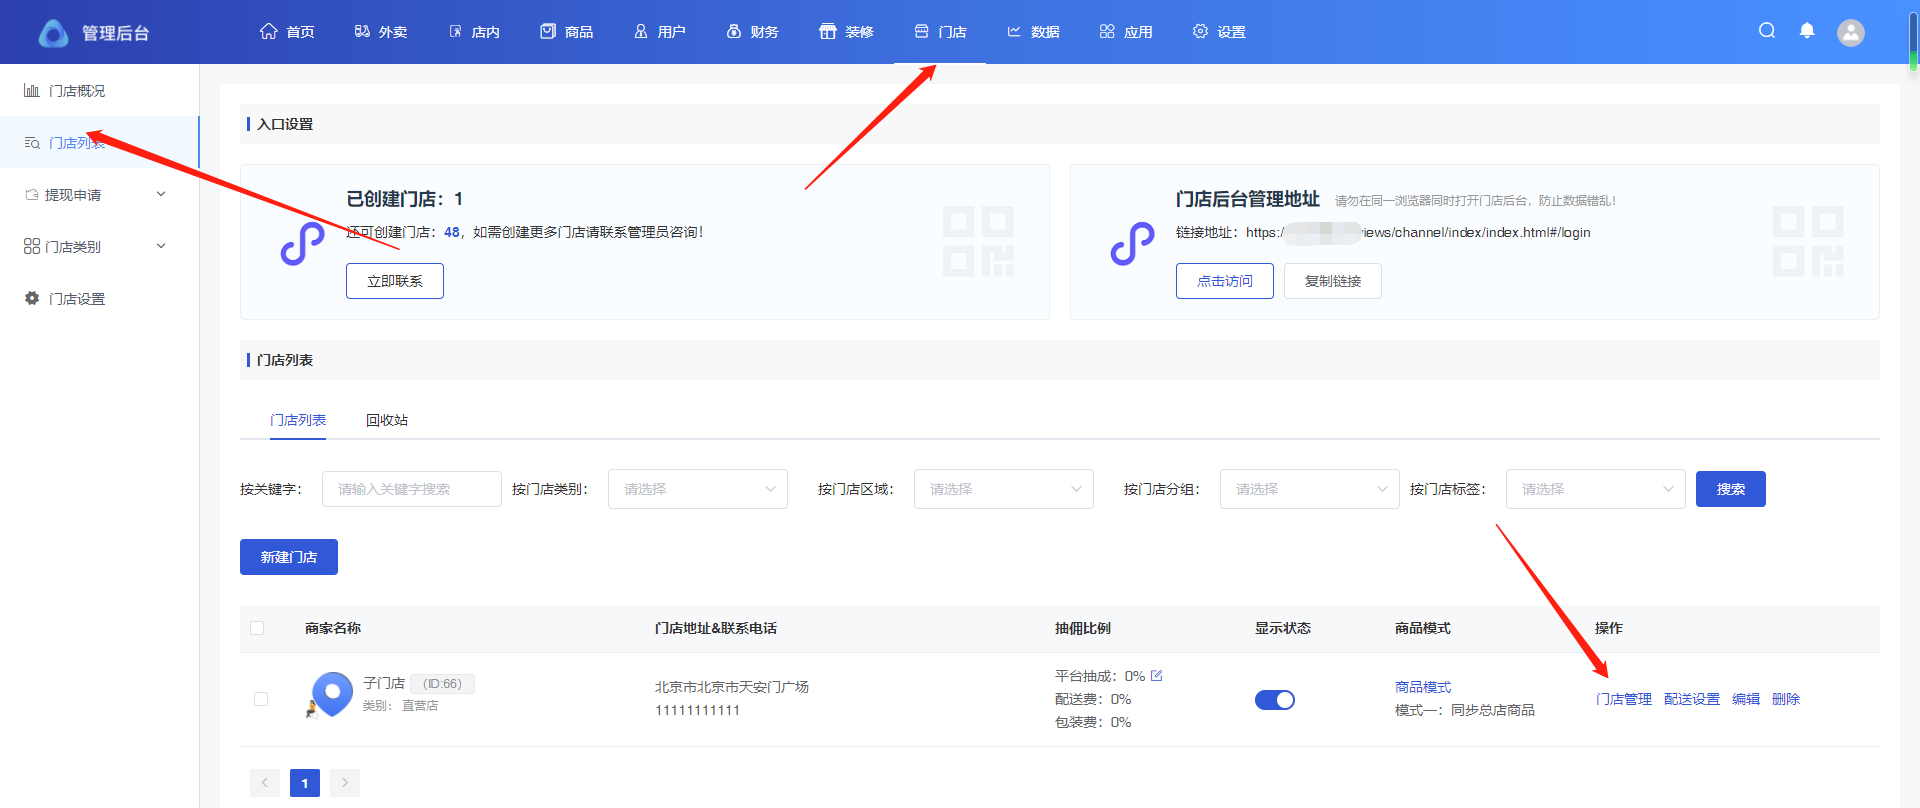Open the notification bell icon
This screenshot has height=808, width=1920.
(x=1807, y=31)
